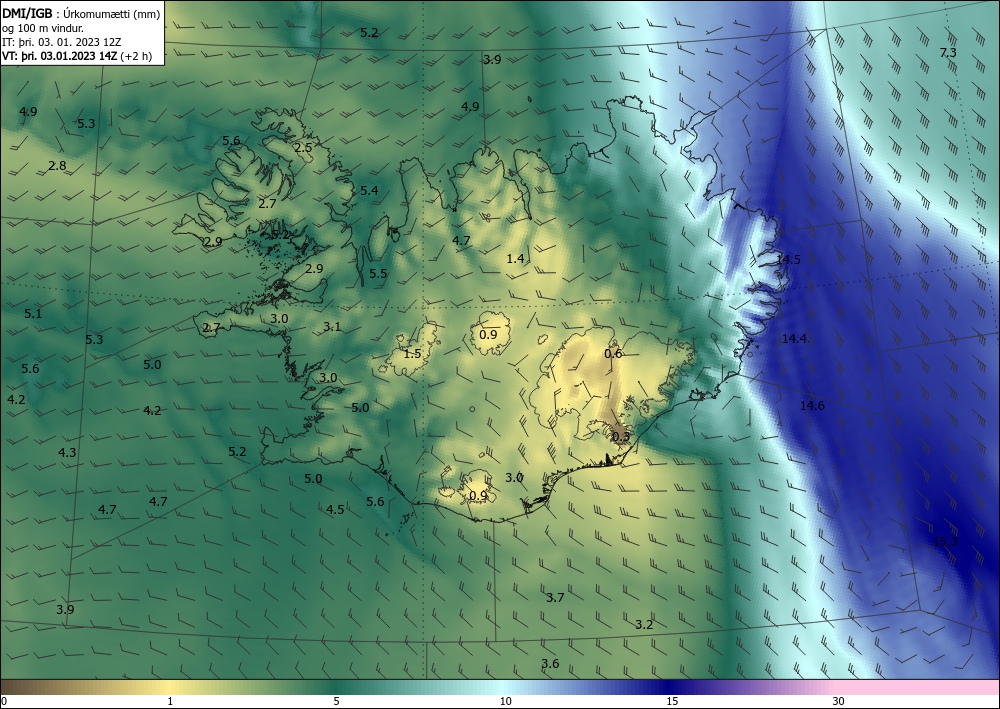This screenshot has height=709, width=1000.
Task: Click the 3.6 value label
Action: (x=550, y=663)
